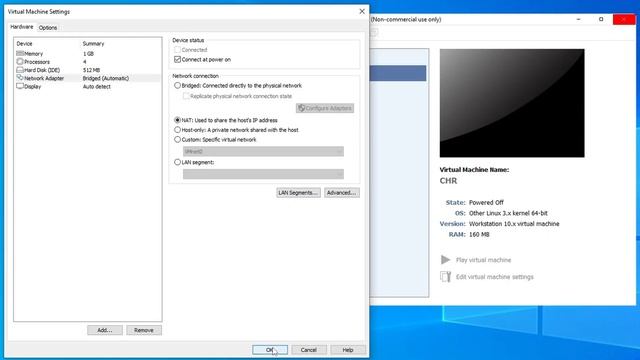The image size is (640, 360).
Task: Close the Virtual Machine Settings dialog
Action: 362,11
